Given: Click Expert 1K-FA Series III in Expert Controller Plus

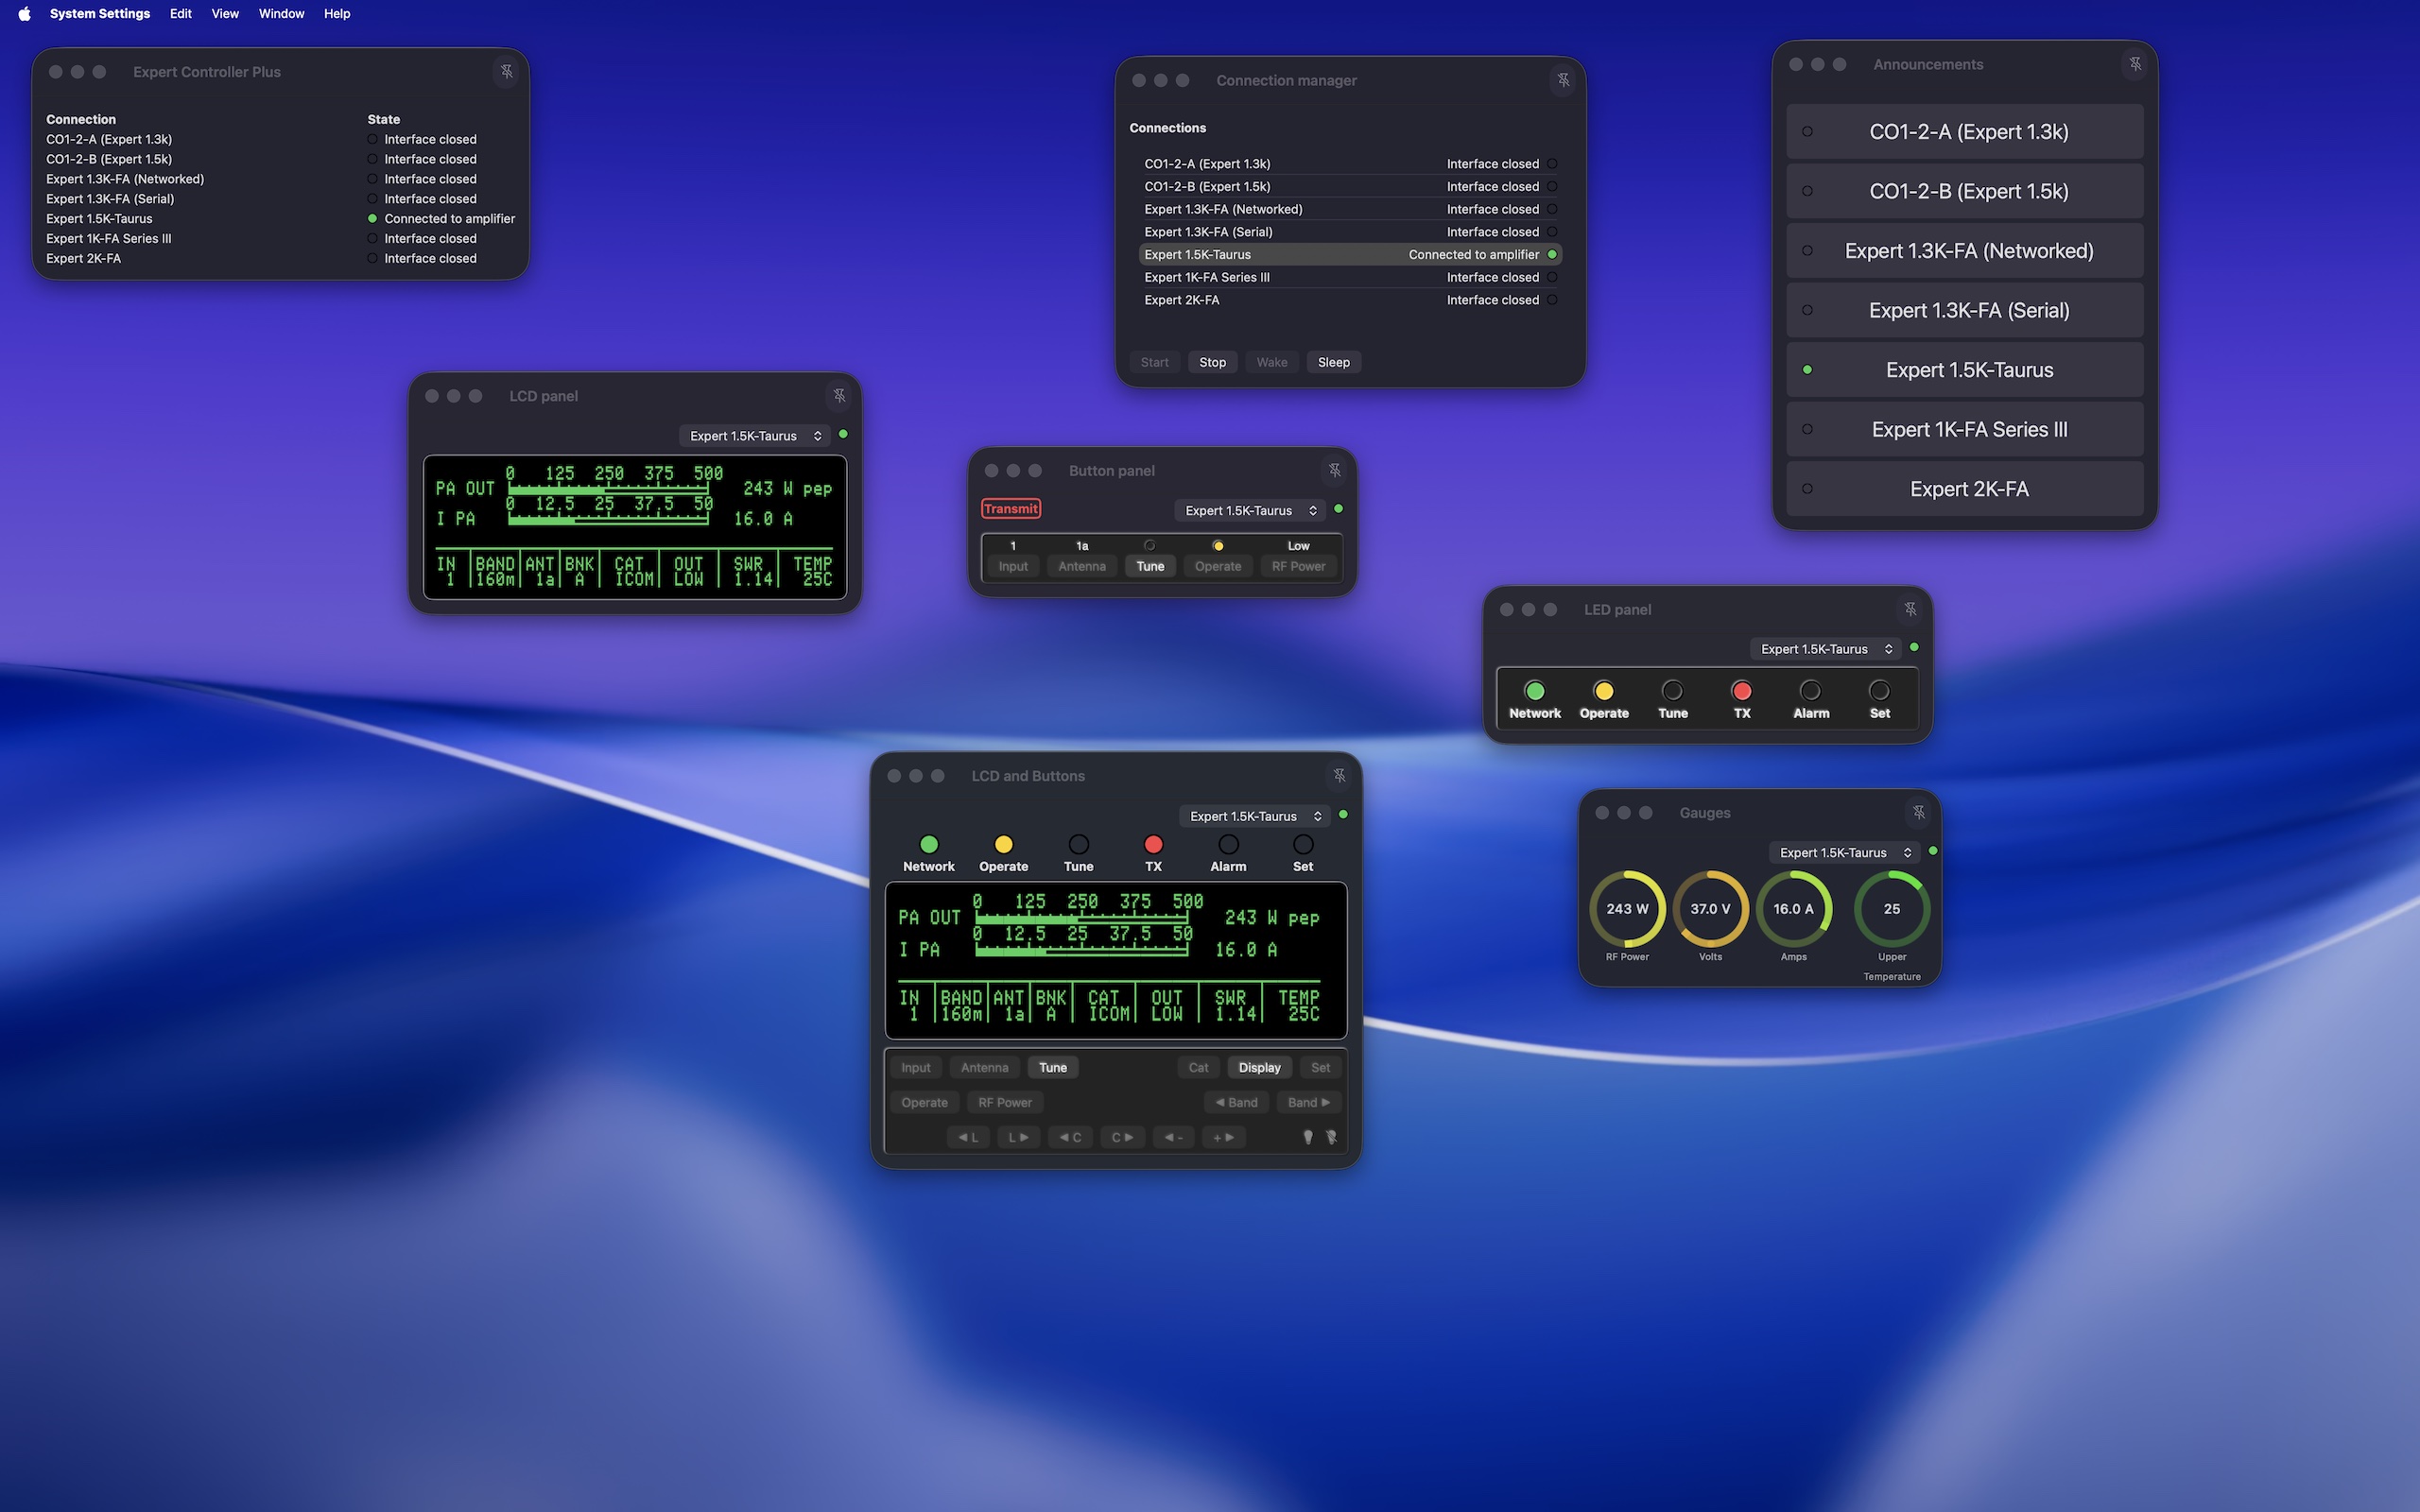Looking at the screenshot, I should [x=109, y=239].
